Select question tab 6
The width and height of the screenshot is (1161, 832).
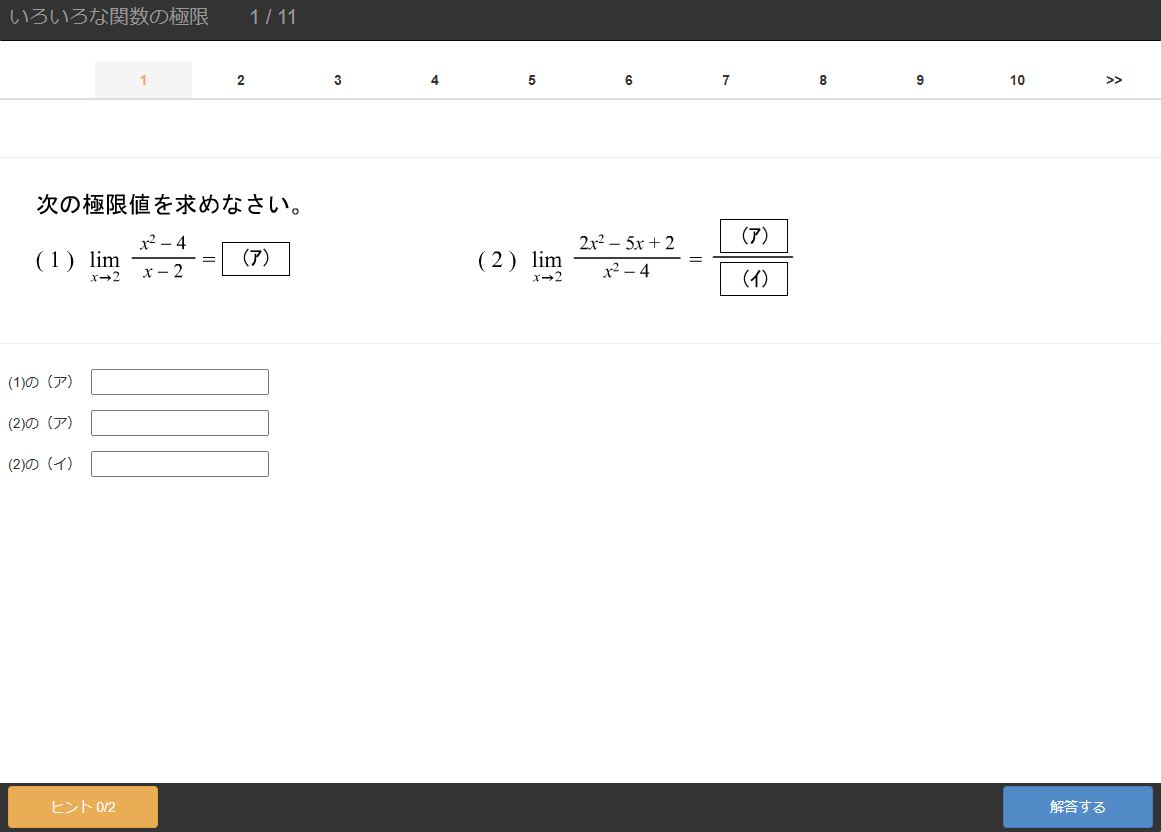(628, 80)
